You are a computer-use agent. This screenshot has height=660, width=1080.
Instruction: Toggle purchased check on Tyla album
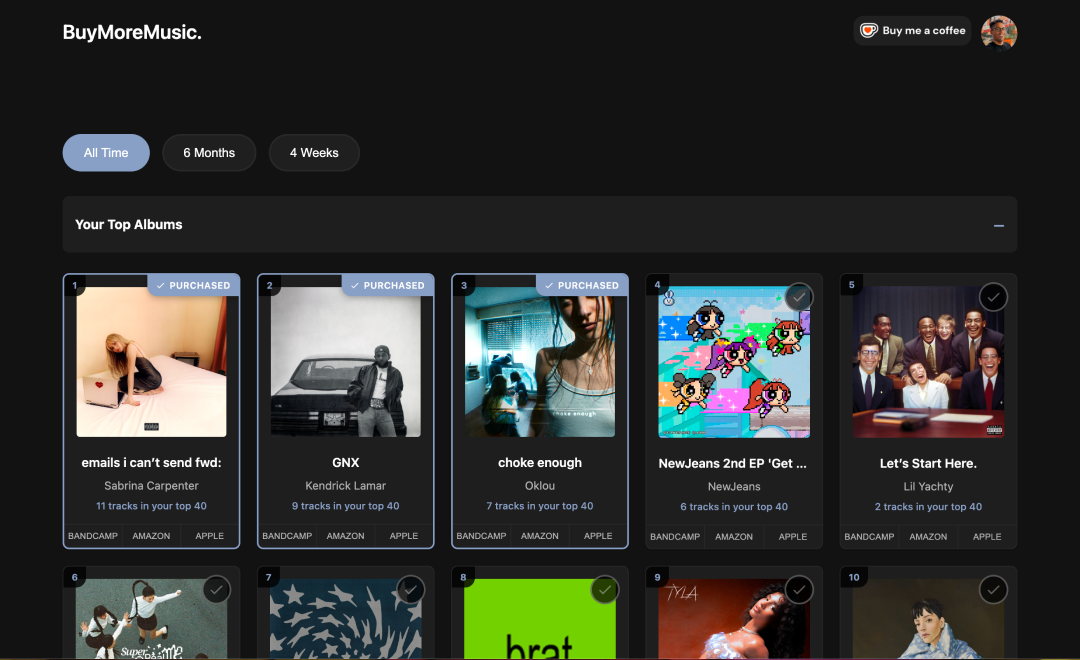point(798,590)
